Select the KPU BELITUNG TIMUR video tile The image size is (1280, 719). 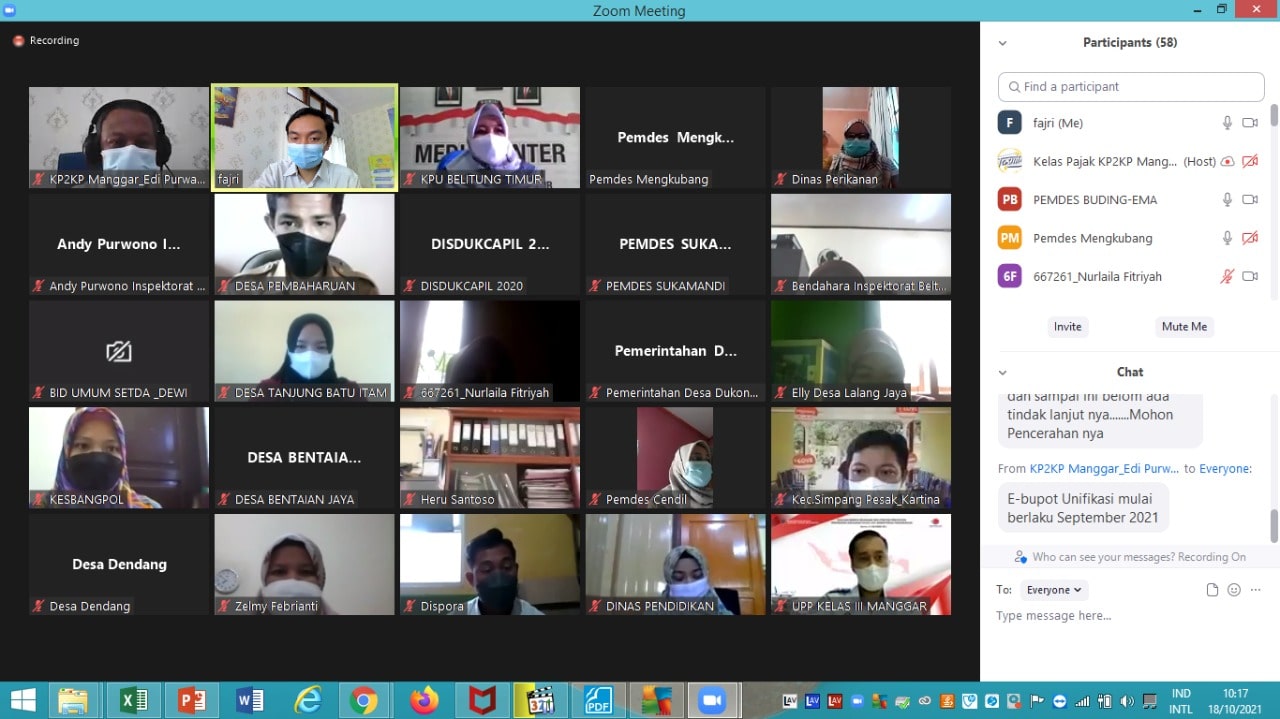point(490,137)
